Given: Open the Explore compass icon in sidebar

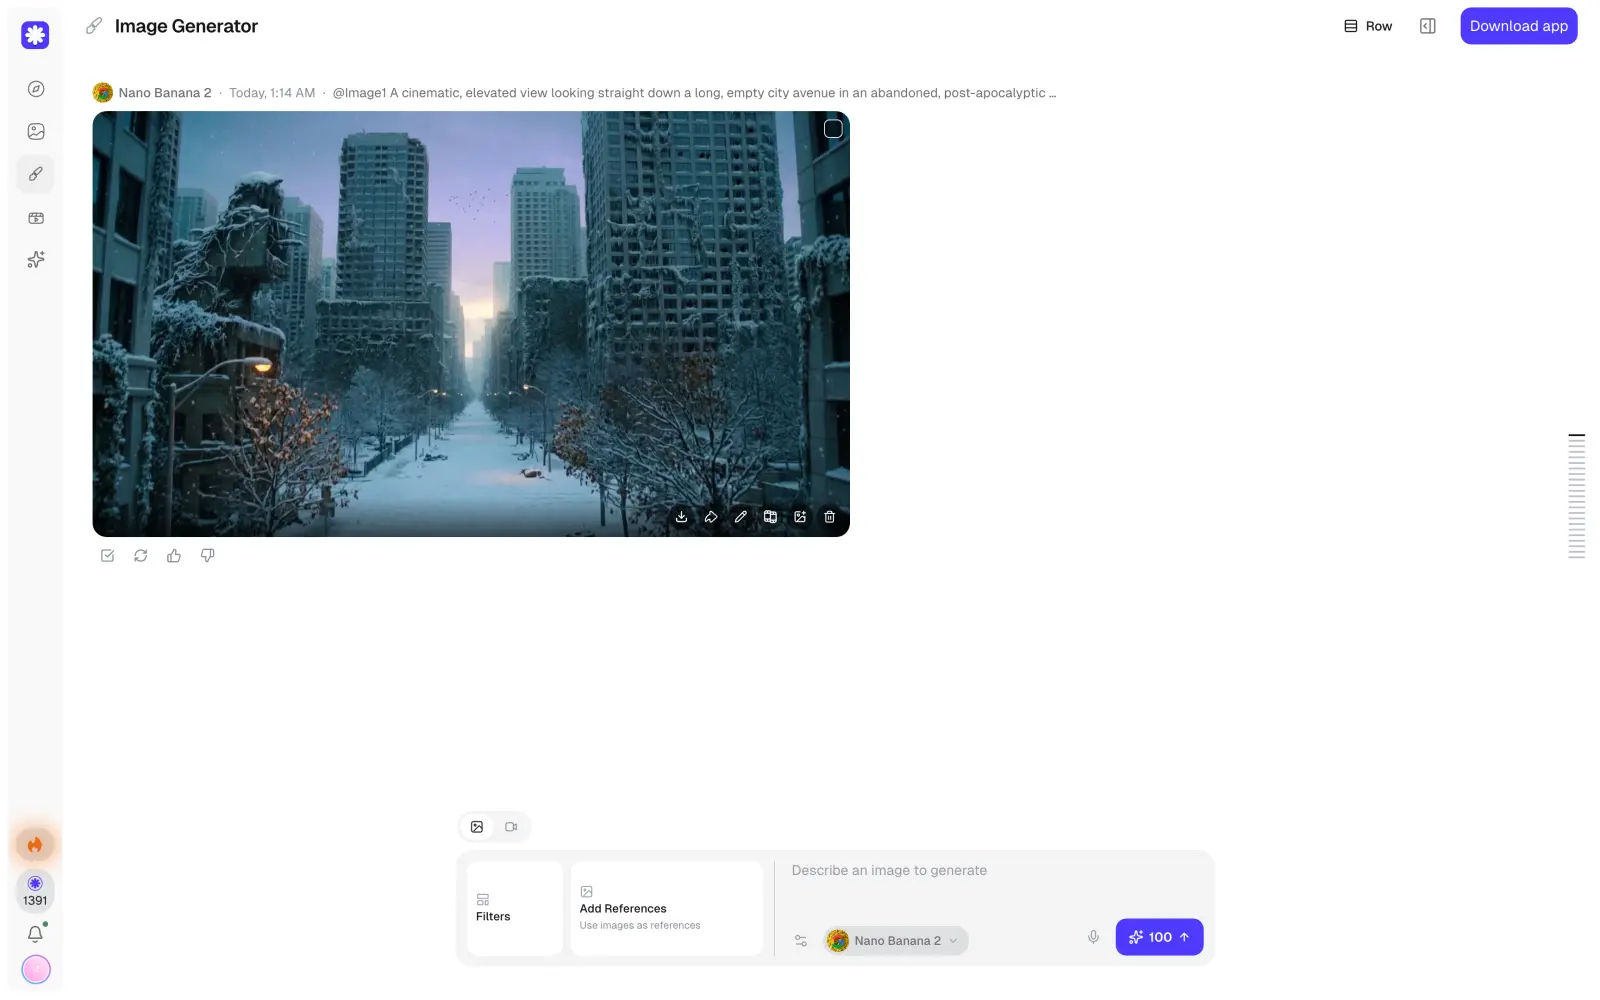Looking at the screenshot, I should pyautogui.click(x=36, y=89).
